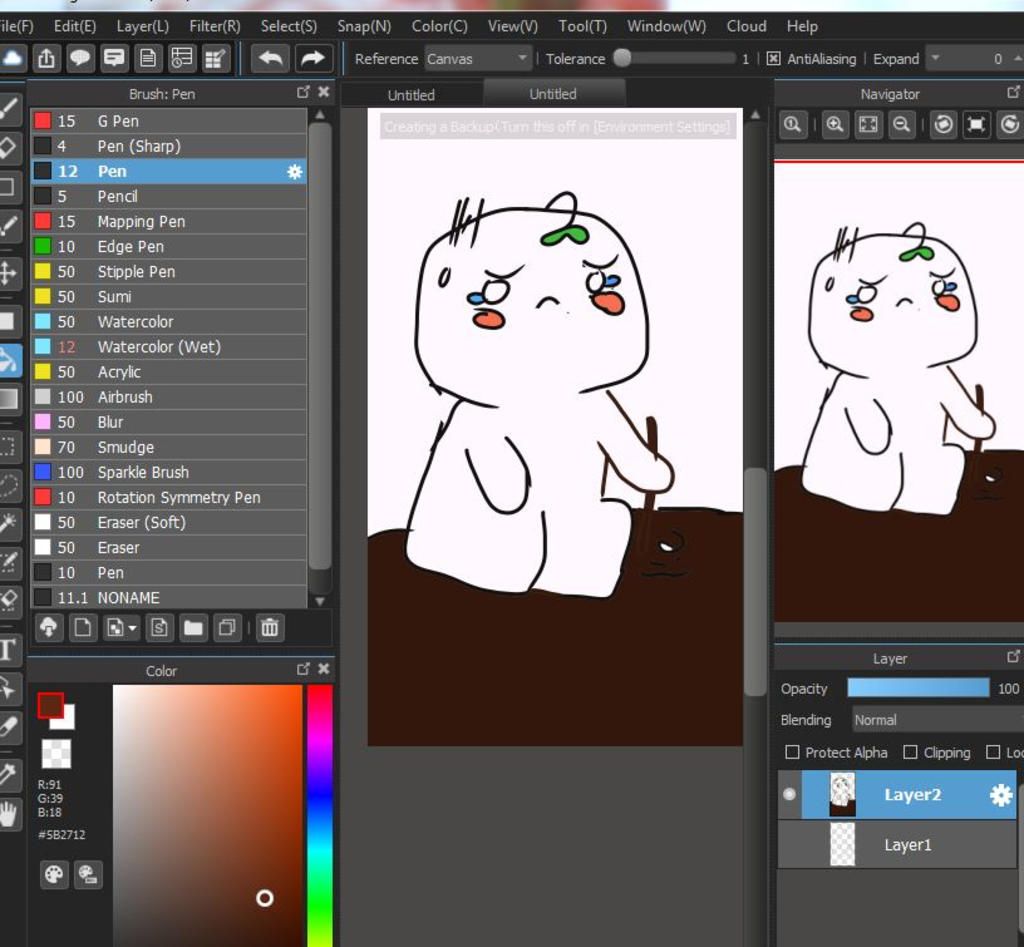Enable the Clipping checkbox
Screen dimensions: 1024x947
click(x=910, y=752)
